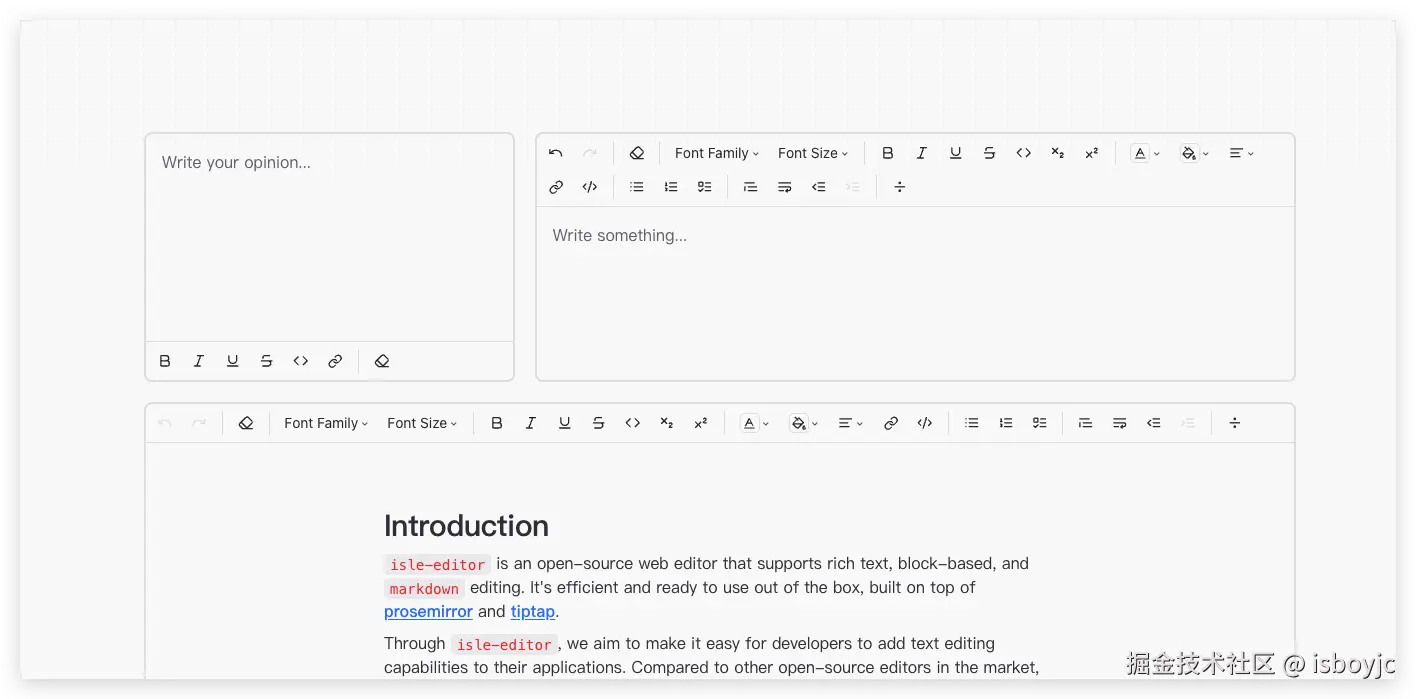Insert a horizontal divider using the divide icon
The height and width of the screenshot is (699, 1416).
pyautogui.click(x=899, y=187)
